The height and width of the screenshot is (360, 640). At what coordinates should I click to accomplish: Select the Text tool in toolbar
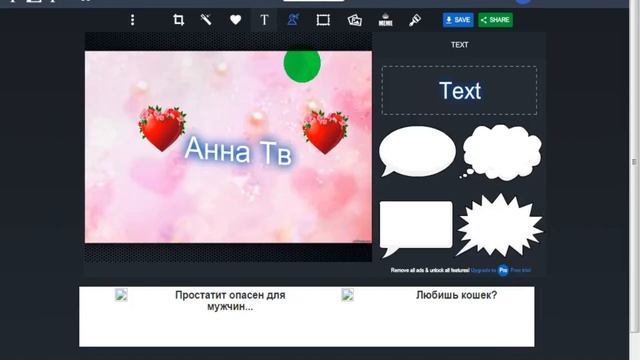(264, 20)
